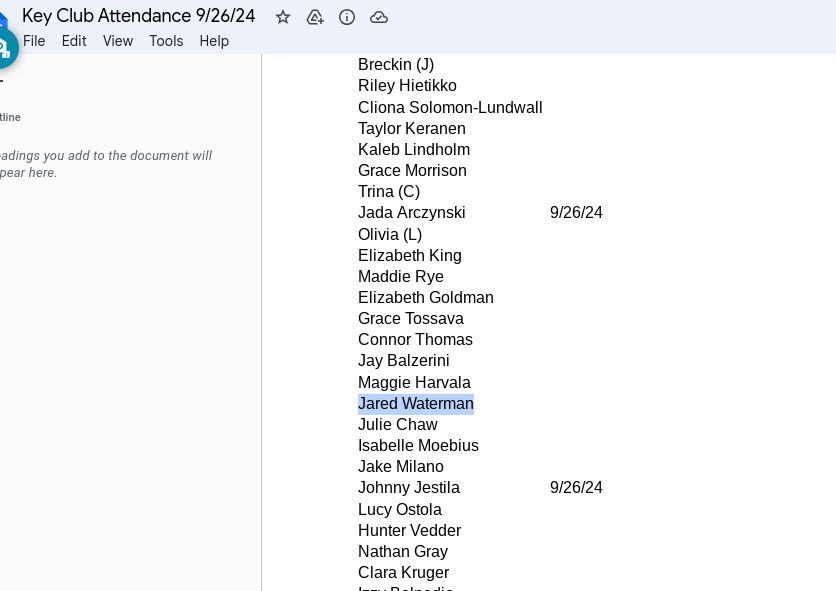Click on the name Riley Hietikko
The width and height of the screenshot is (836, 591).
pos(407,86)
